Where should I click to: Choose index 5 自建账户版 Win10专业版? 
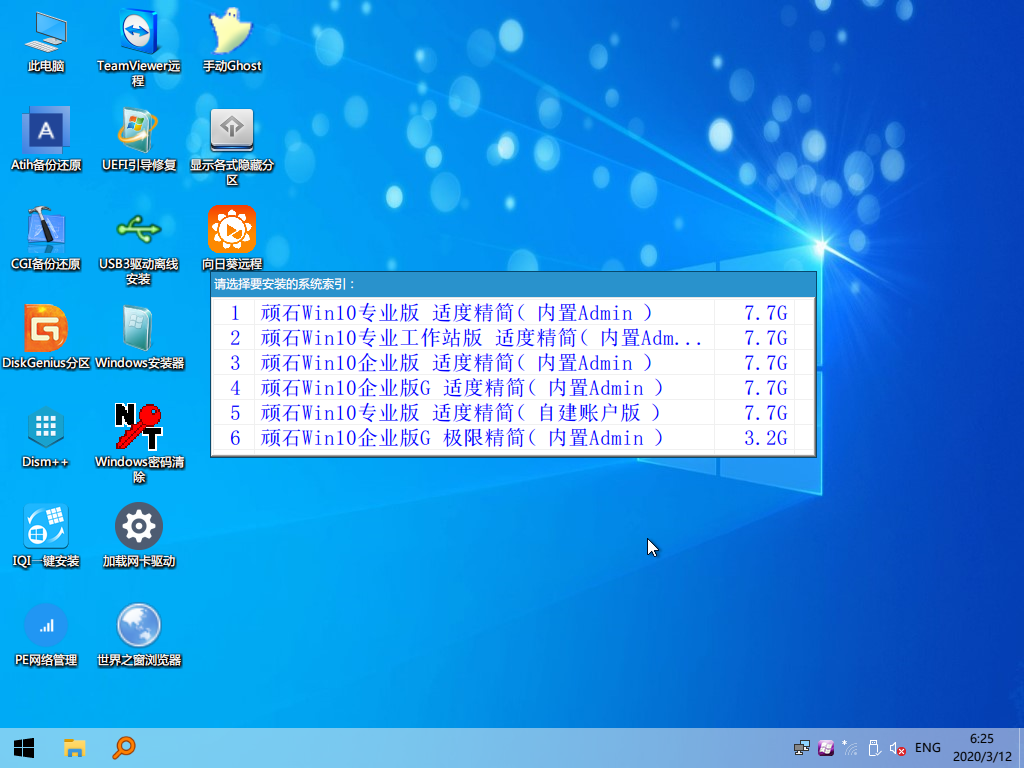click(x=460, y=413)
